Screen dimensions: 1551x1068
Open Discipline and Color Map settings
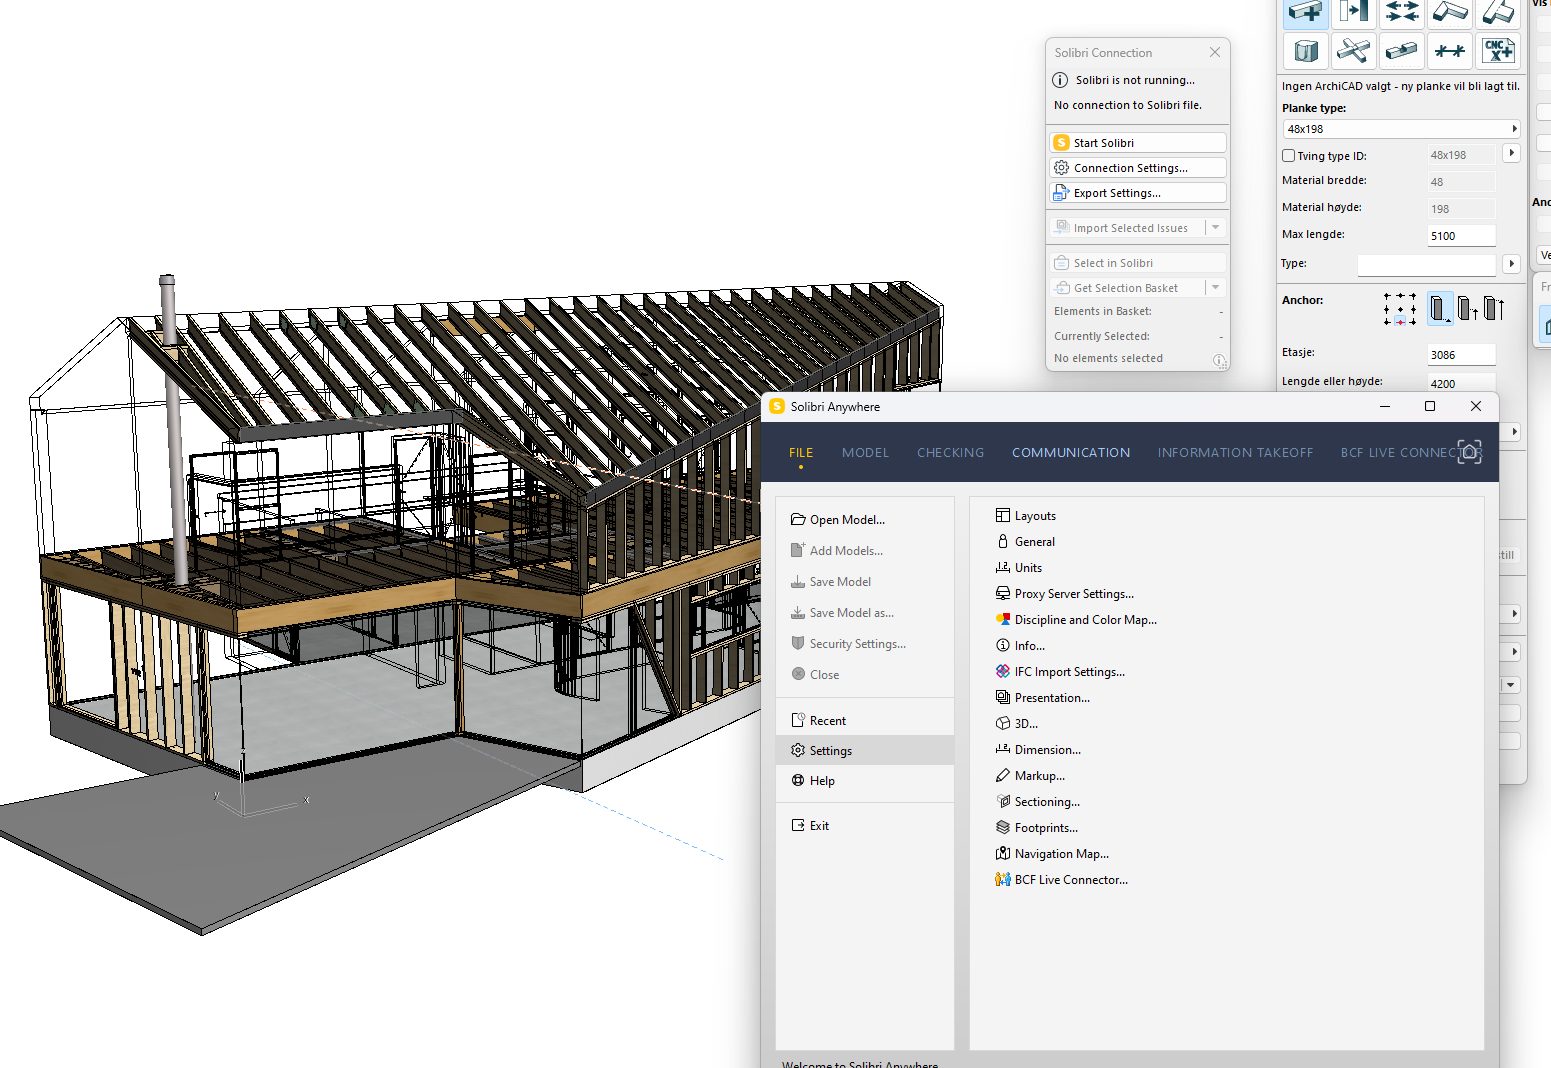[x=1085, y=620]
